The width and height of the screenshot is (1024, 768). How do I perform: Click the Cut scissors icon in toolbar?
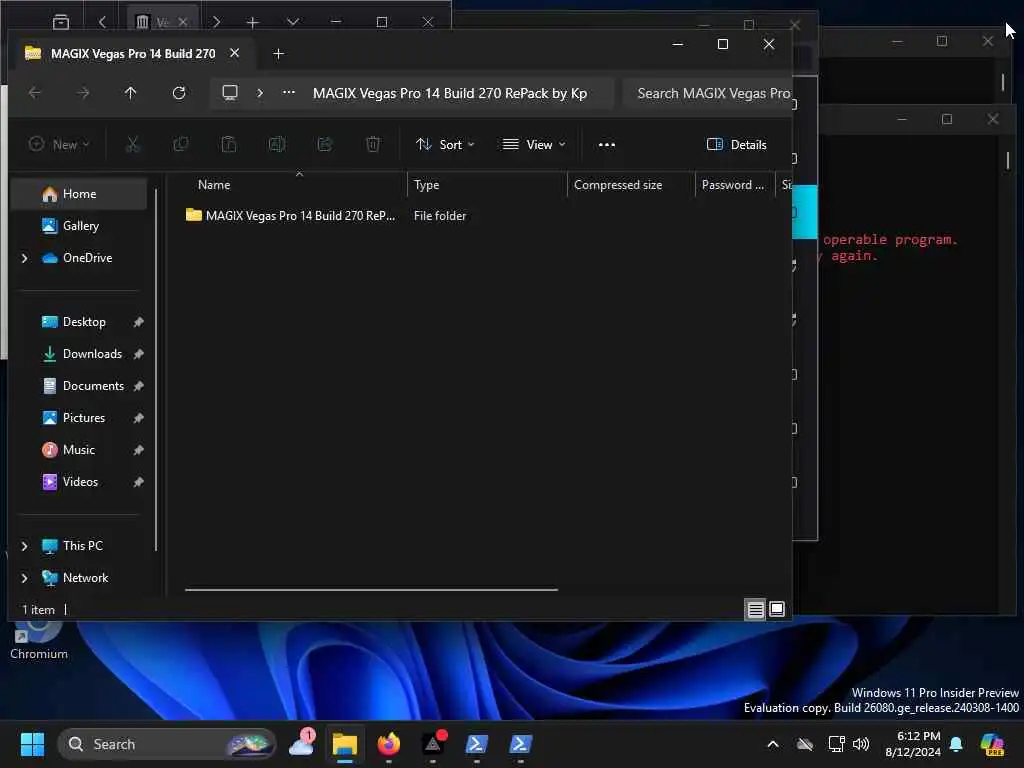(x=133, y=144)
